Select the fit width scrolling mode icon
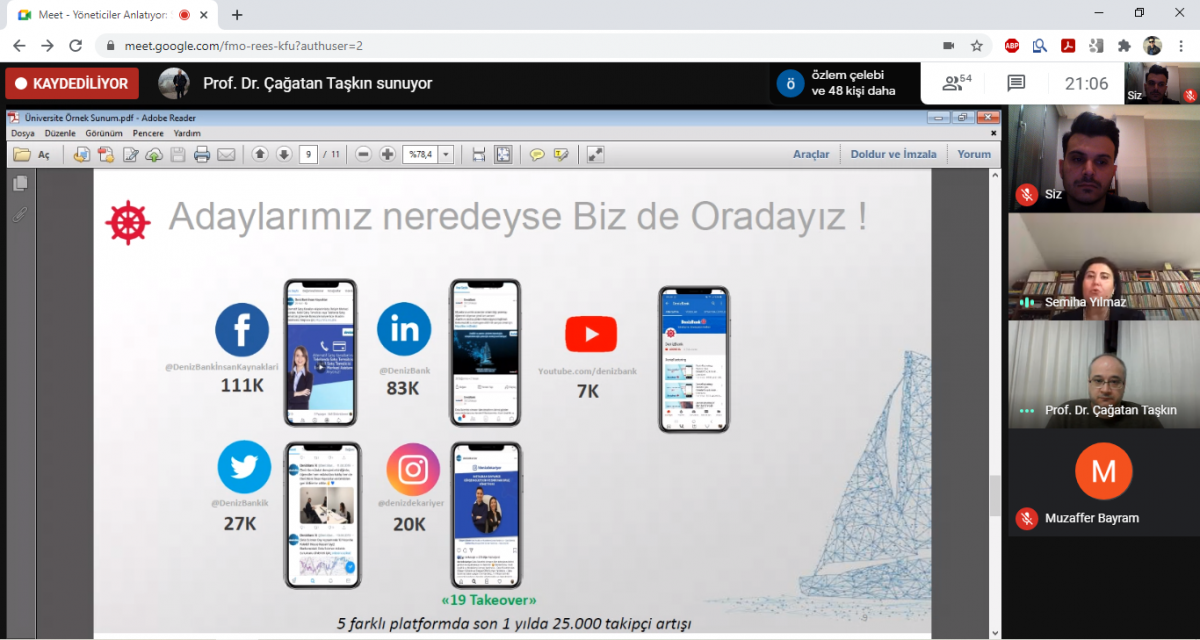1200x640 pixels. coord(478,154)
